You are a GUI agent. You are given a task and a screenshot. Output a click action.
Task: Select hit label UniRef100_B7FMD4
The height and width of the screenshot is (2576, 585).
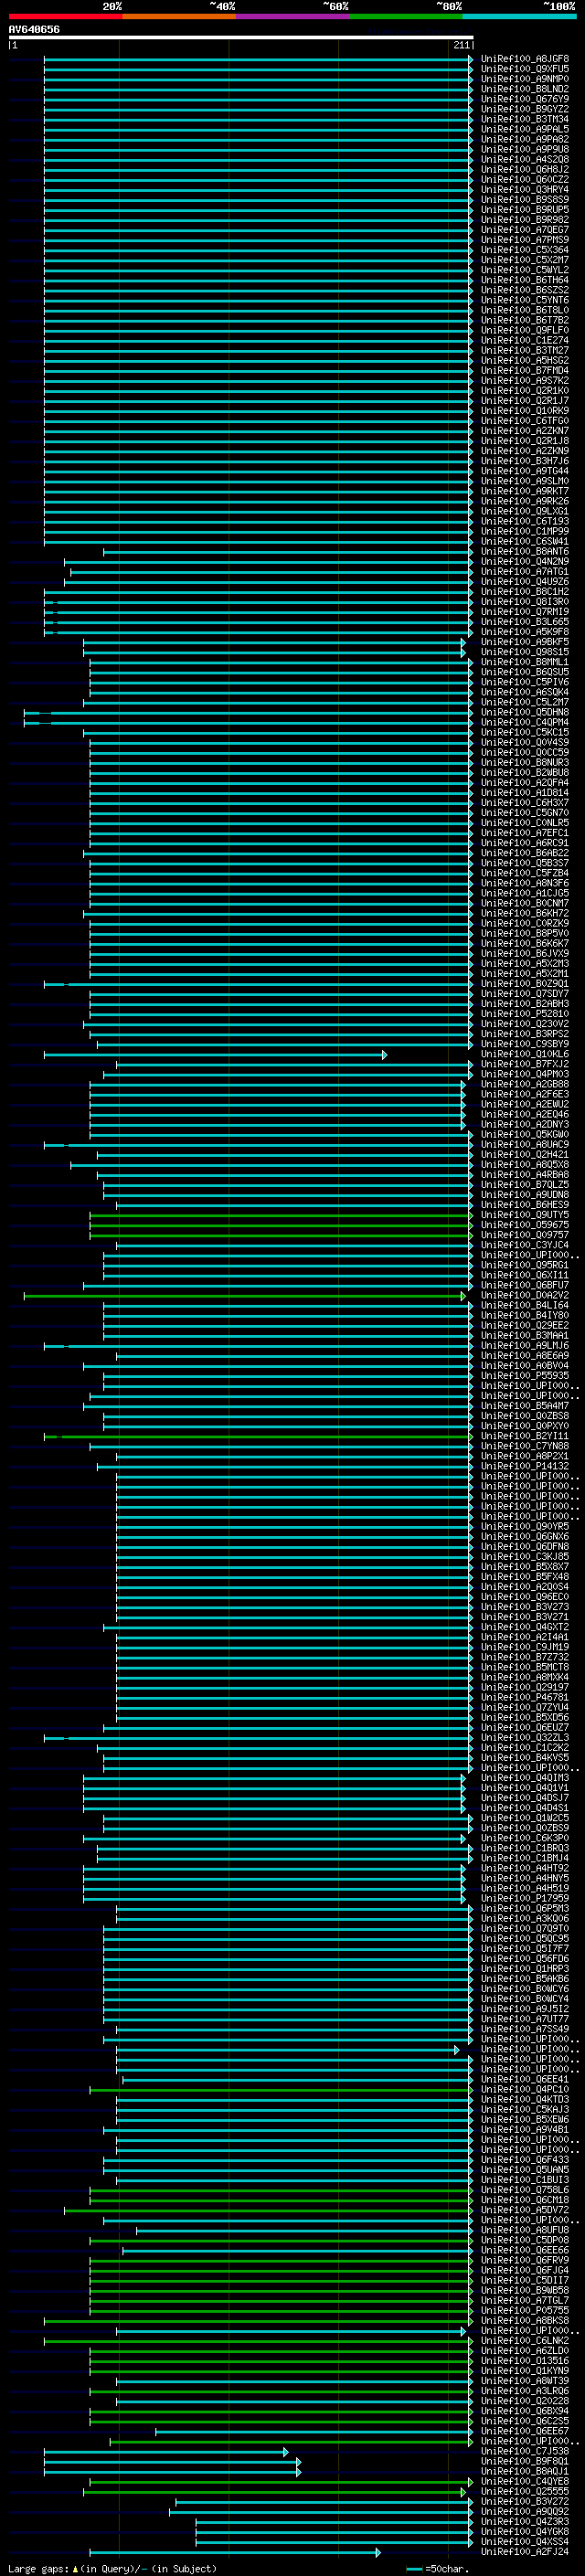[524, 371]
